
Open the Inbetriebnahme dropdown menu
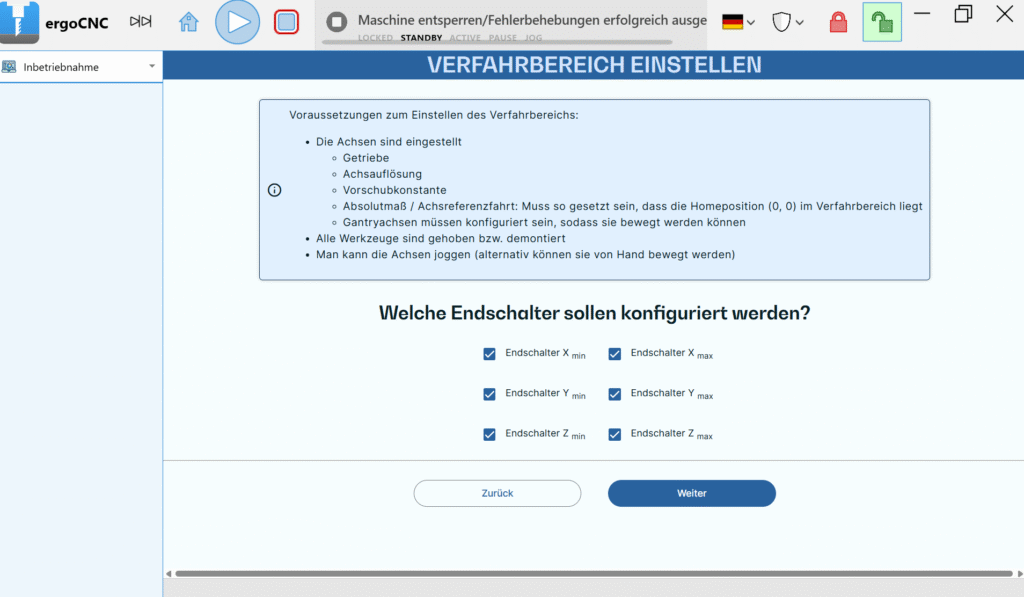click(x=81, y=67)
